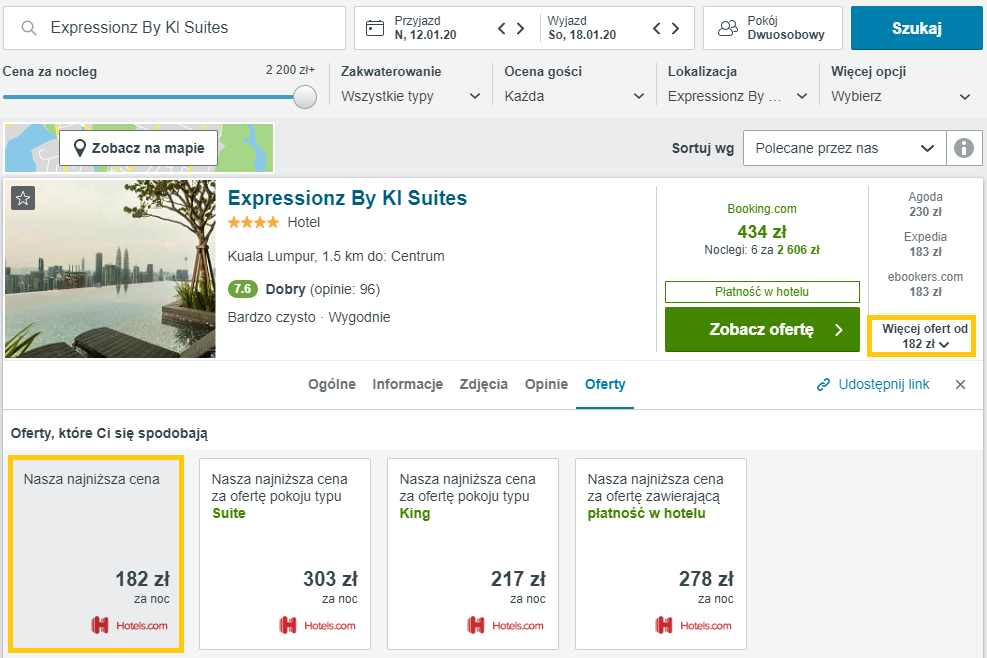
Task: Favorite the hotel with star icon
Action: [x=23, y=198]
